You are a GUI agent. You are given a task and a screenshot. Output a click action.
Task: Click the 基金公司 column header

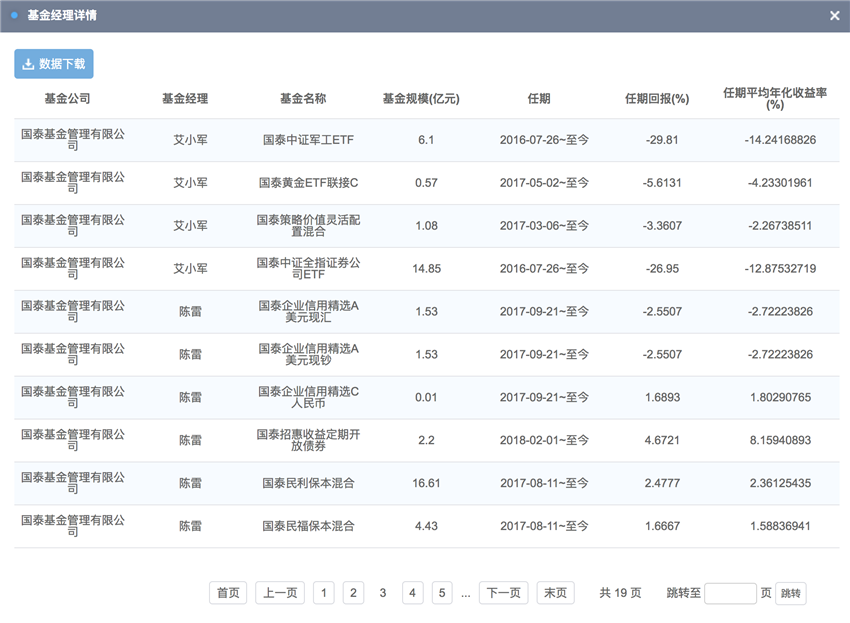68,99
